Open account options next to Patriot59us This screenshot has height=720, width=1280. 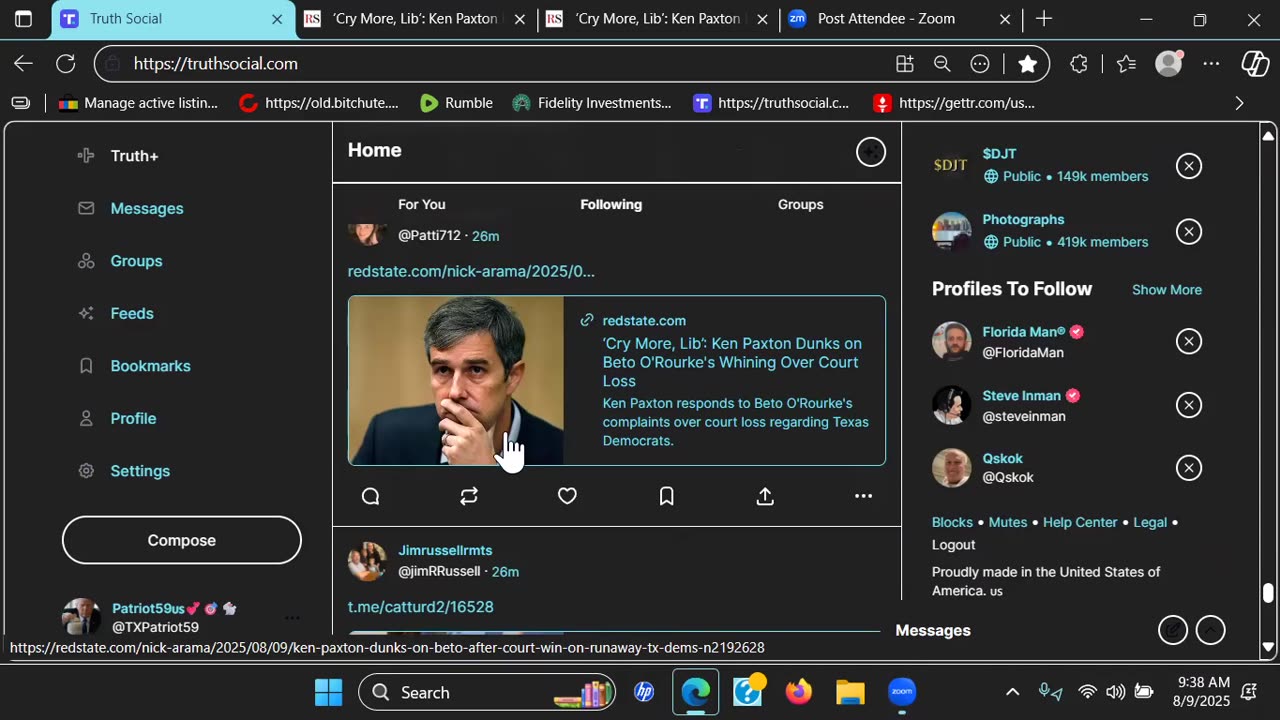click(292, 618)
